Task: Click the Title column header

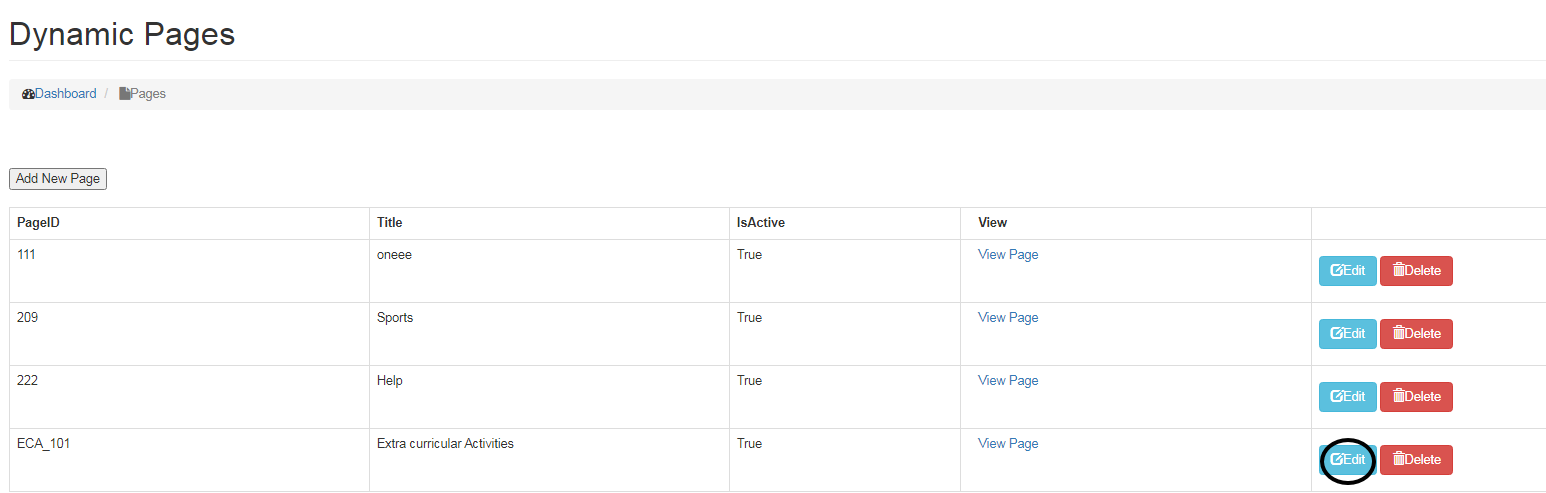Action: point(390,223)
